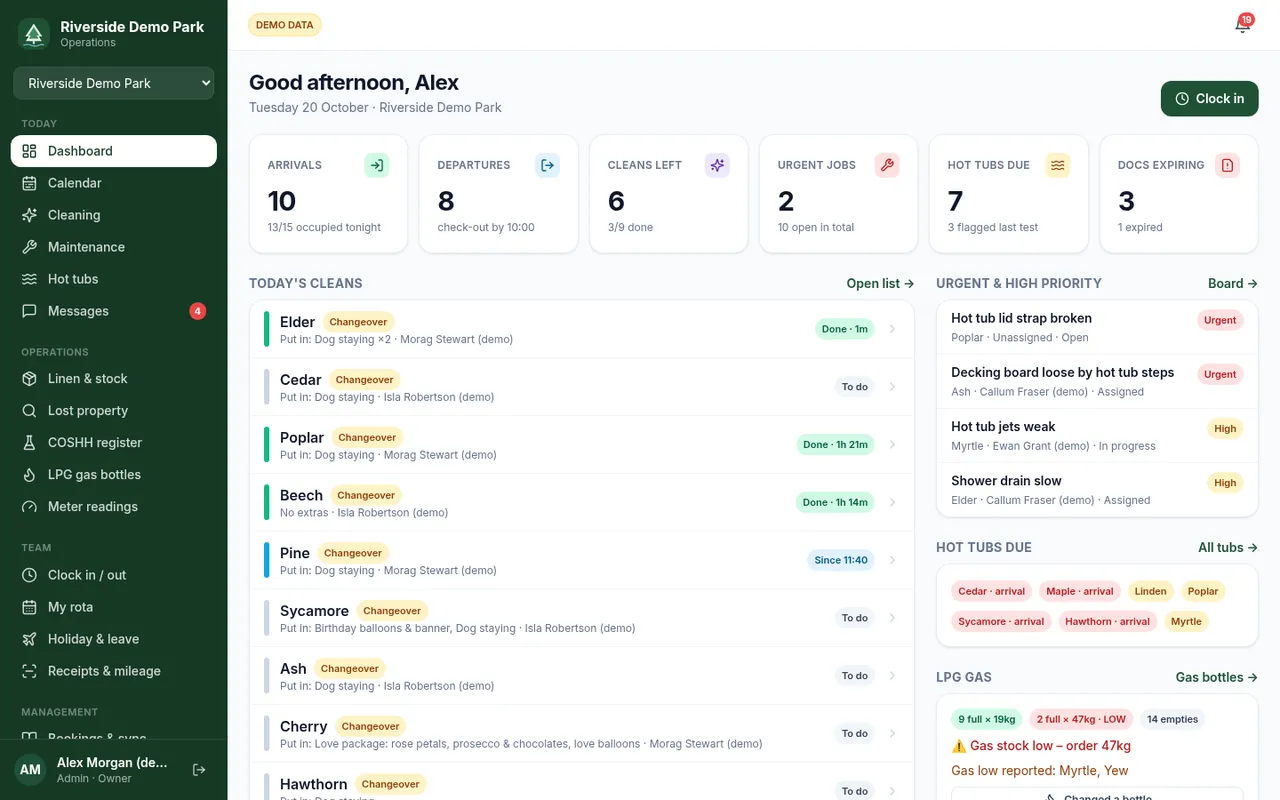Click the Riverside Demo Park tree logo

click(x=34, y=34)
